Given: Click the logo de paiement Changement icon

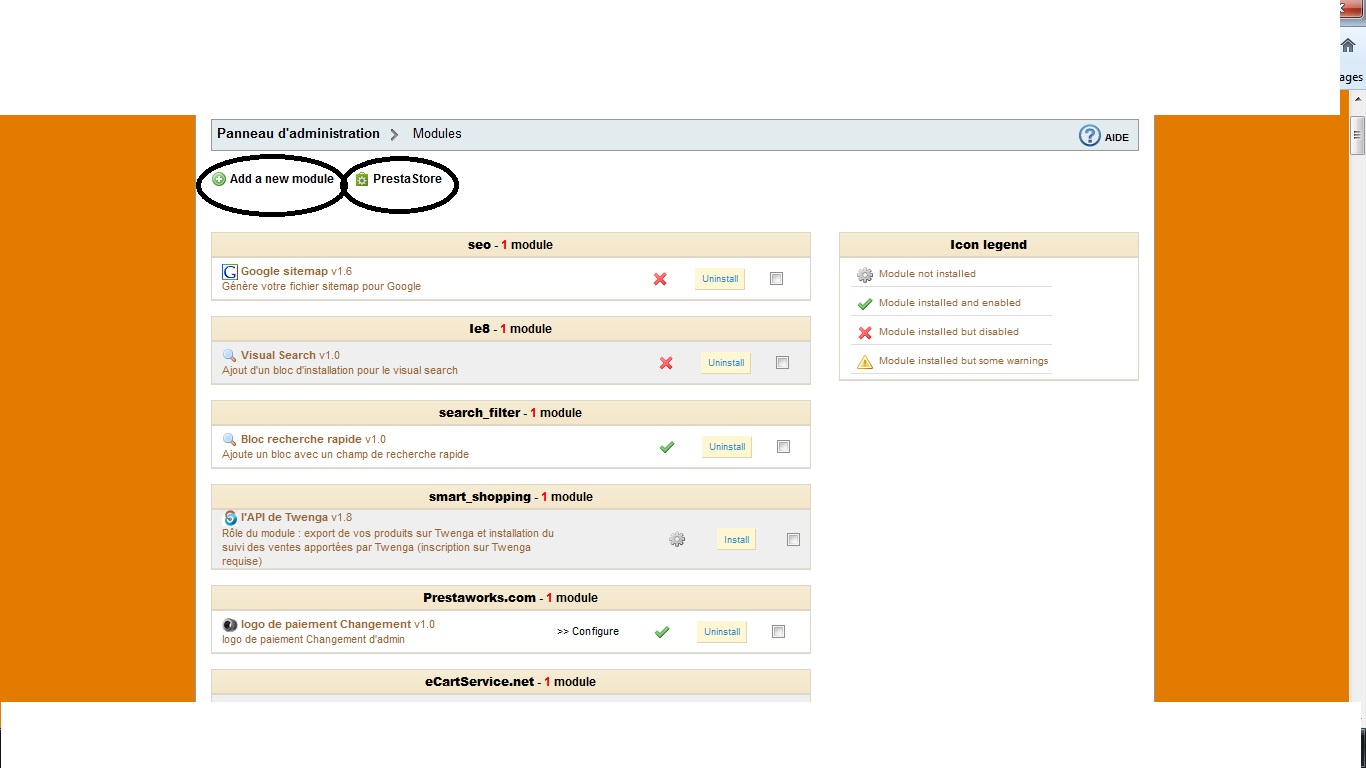Looking at the screenshot, I should (x=230, y=624).
